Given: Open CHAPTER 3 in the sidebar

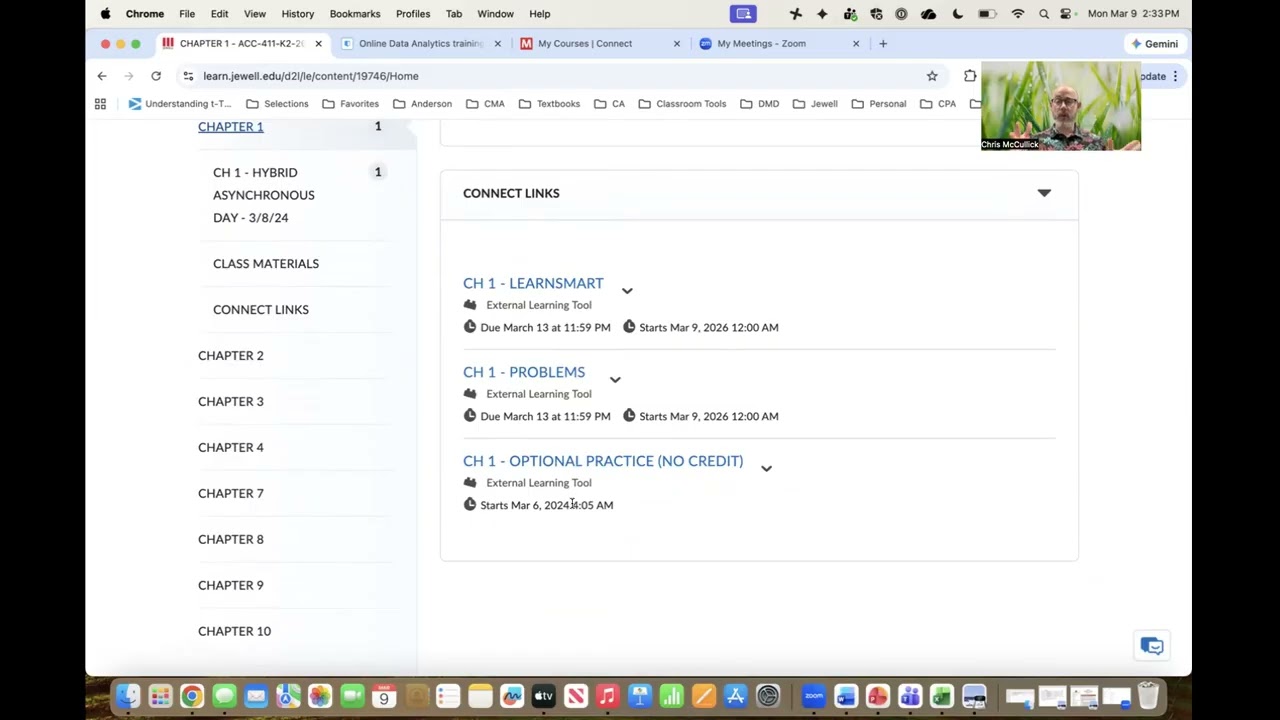Looking at the screenshot, I should pyautogui.click(x=231, y=402).
